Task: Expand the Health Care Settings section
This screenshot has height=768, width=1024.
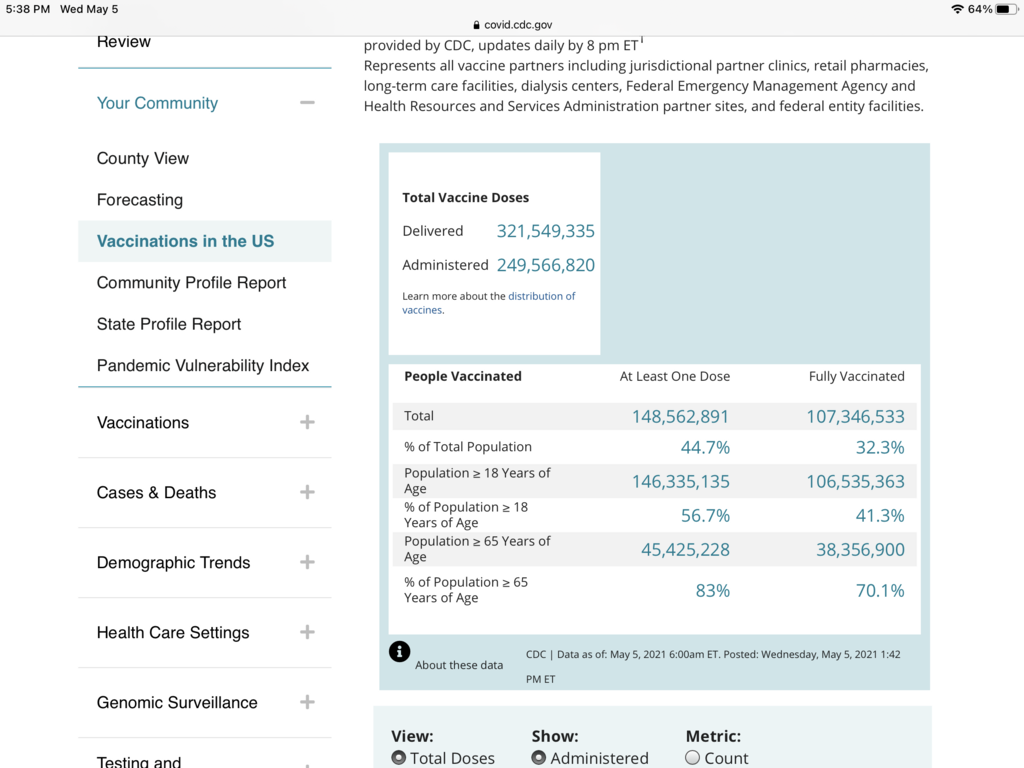Action: [x=173, y=632]
